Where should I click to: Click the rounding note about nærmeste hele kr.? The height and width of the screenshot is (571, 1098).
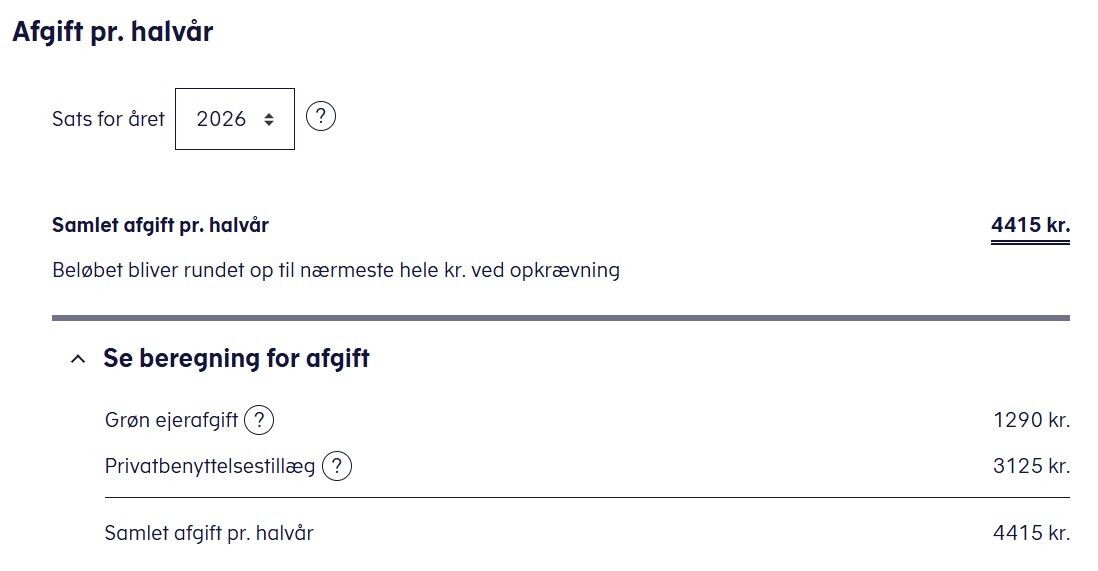[335, 270]
